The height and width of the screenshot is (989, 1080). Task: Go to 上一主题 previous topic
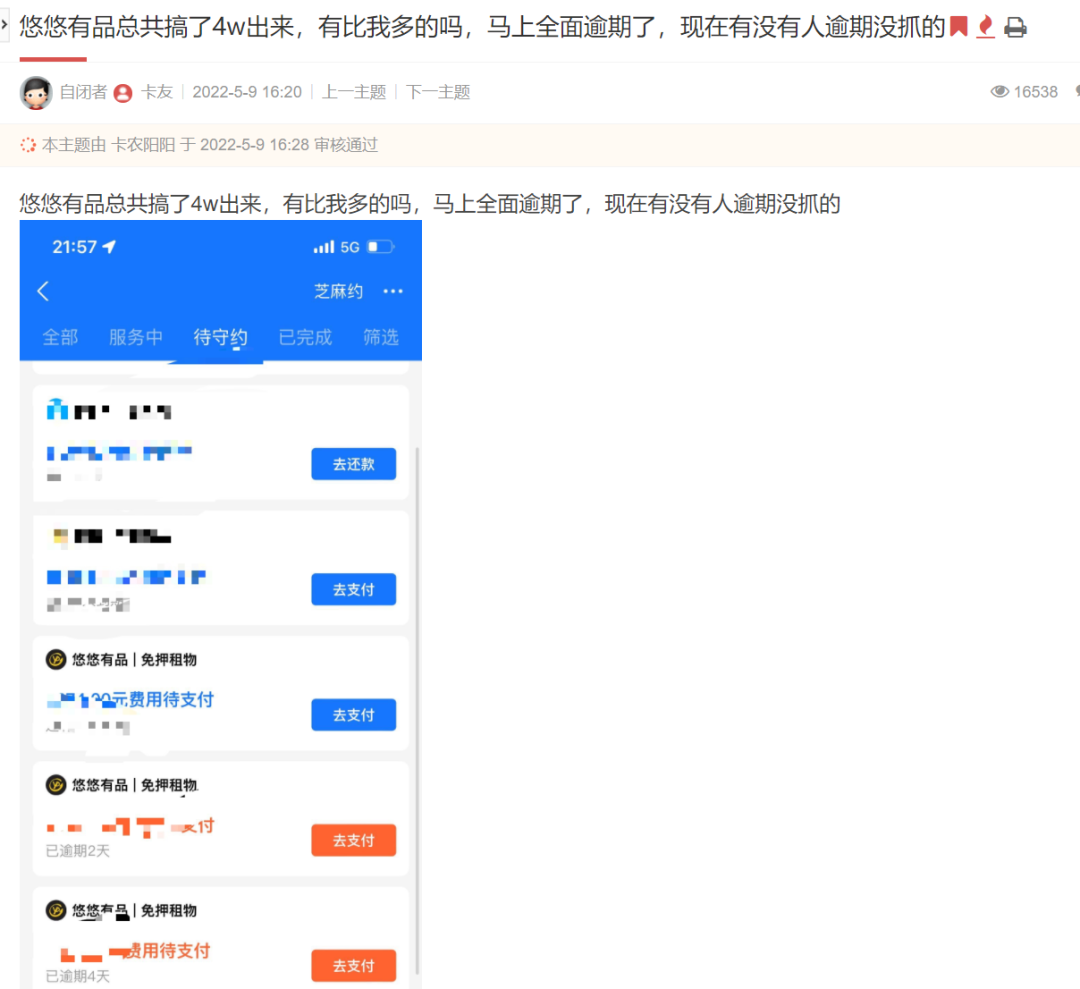coord(354,92)
